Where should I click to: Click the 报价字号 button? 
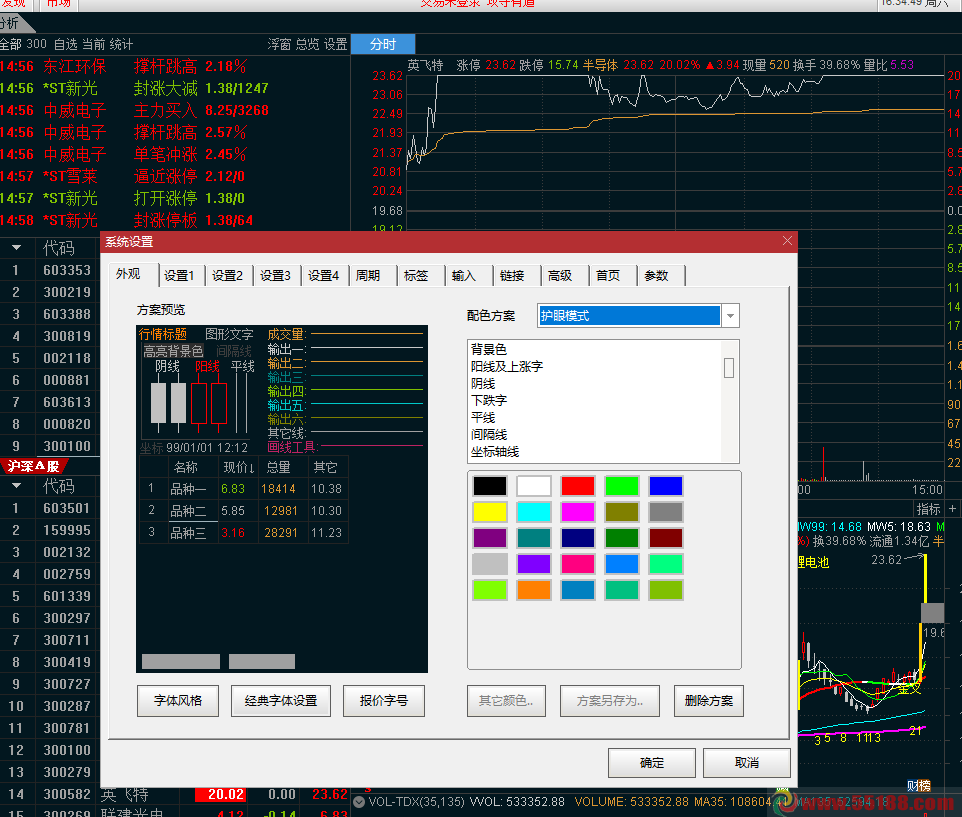tap(384, 701)
